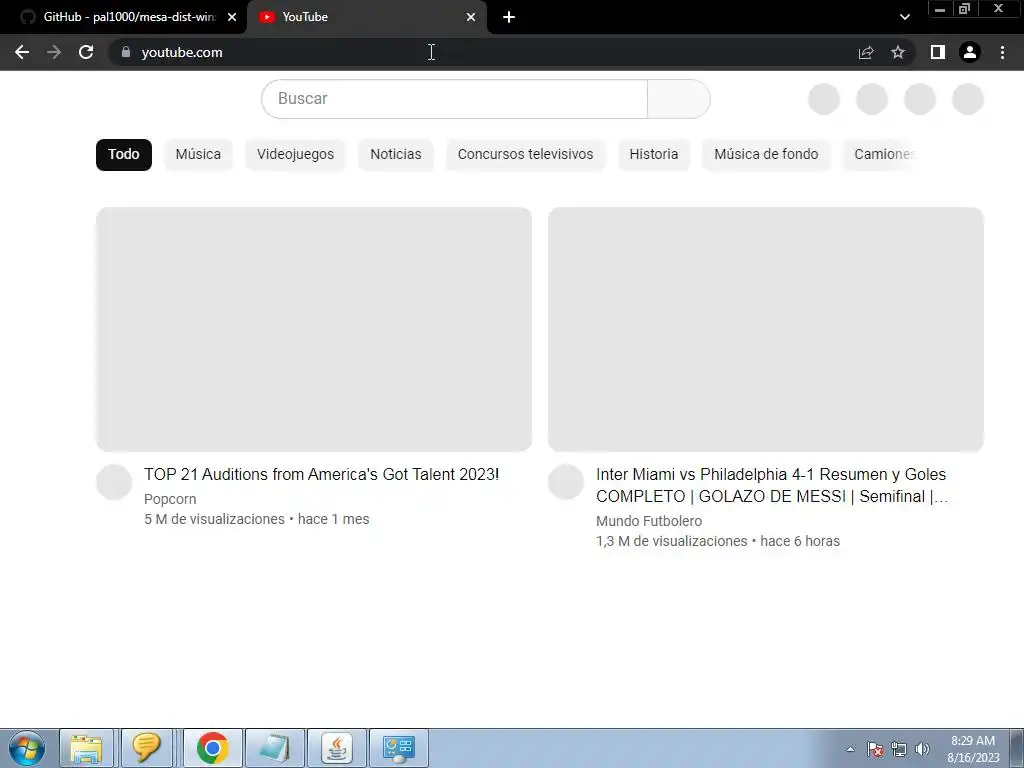Click the Mundo Futbolero channel avatar

pos(566,482)
